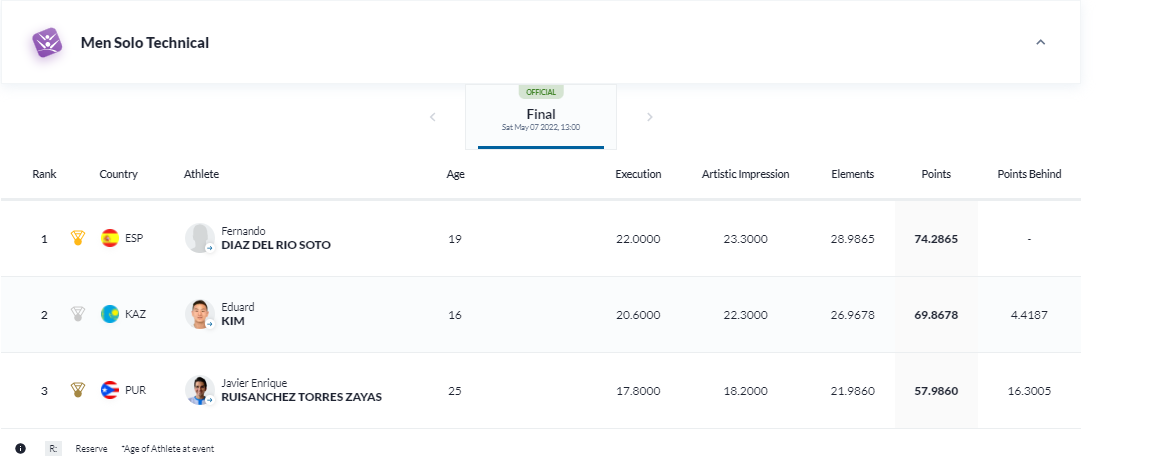The image size is (1154, 472).
Task: Click the Rank column header
Action: click(x=44, y=174)
